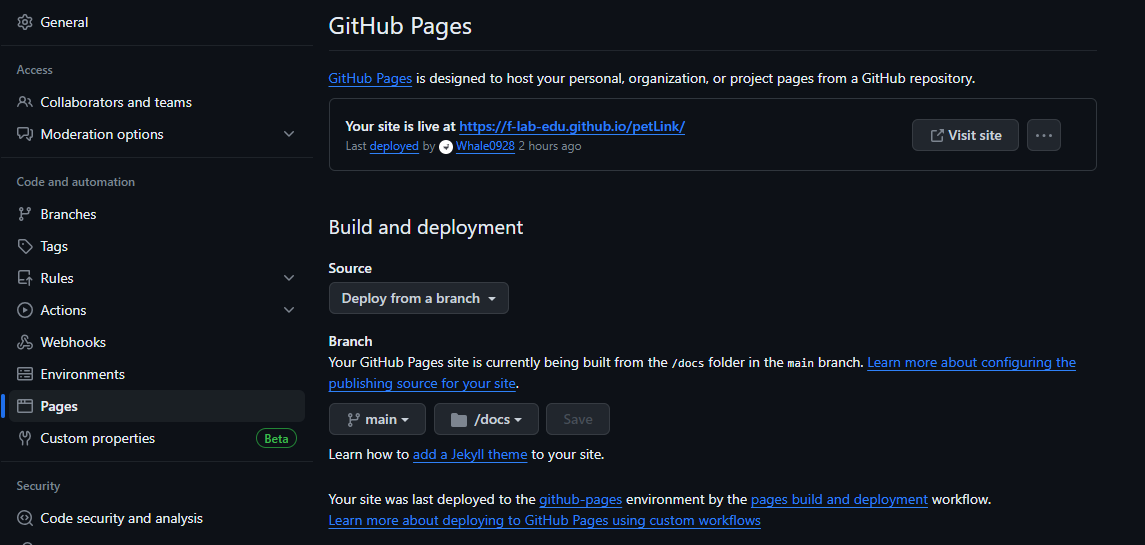This screenshot has width=1145, height=545.
Task: Click the external link icon on Visit site
Action: coord(937,135)
